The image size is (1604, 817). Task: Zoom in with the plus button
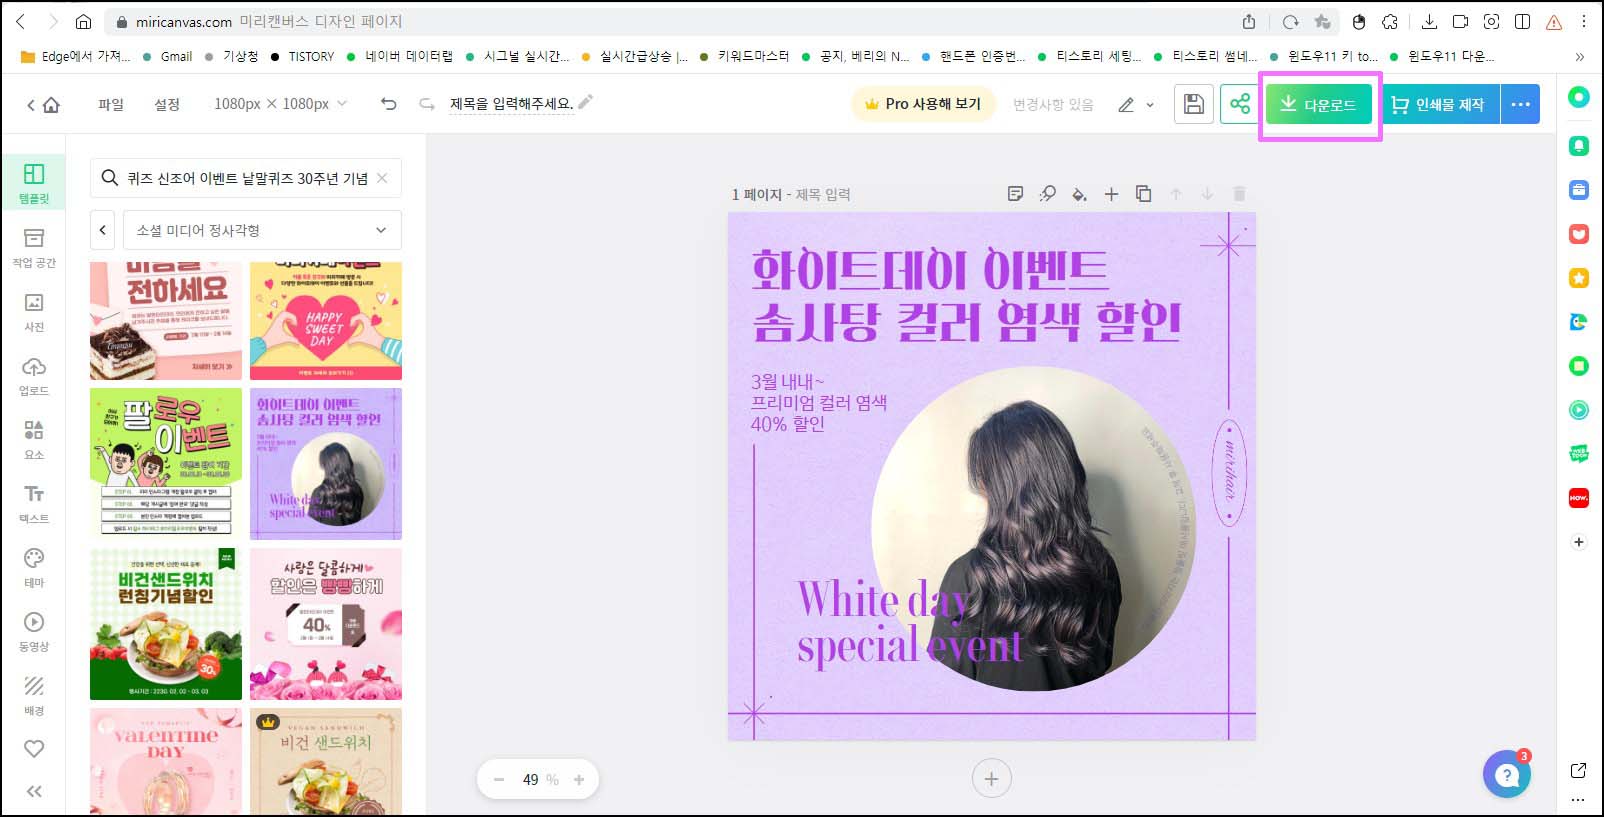(579, 779)
